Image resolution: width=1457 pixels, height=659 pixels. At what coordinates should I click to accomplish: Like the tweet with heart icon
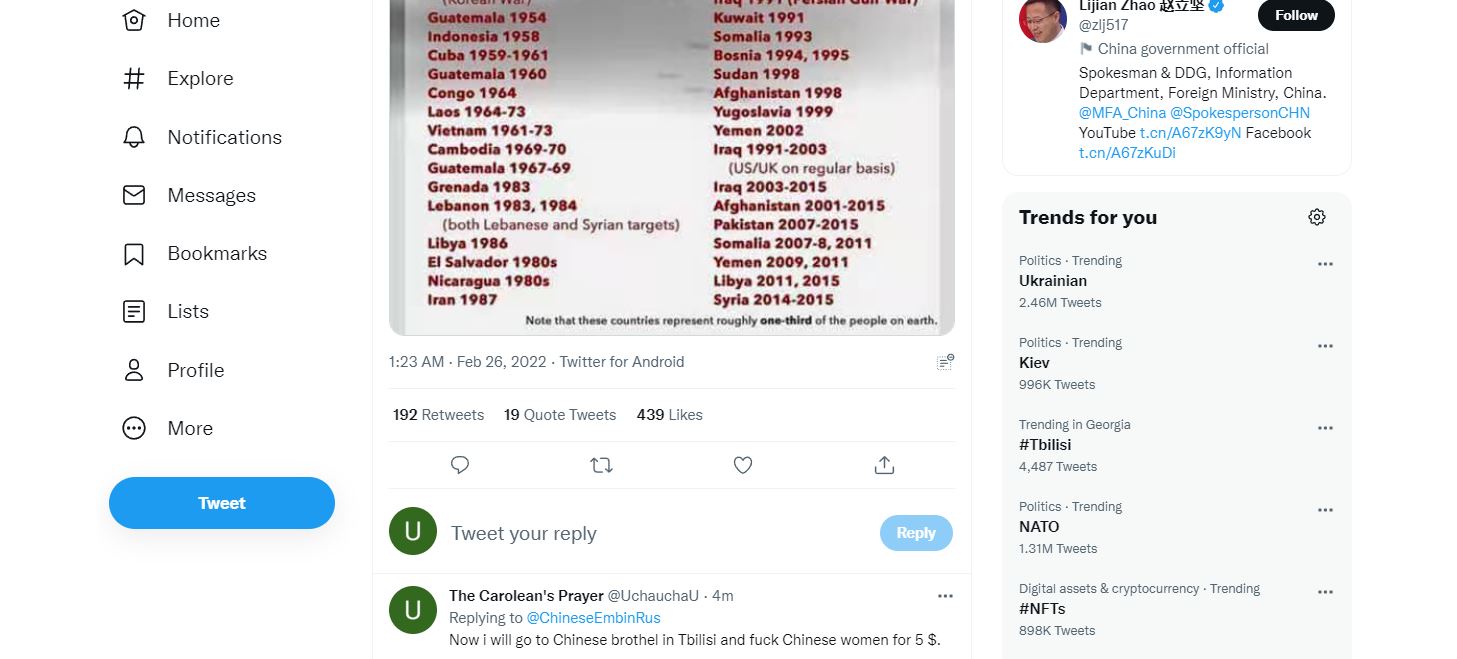(742, 465)
